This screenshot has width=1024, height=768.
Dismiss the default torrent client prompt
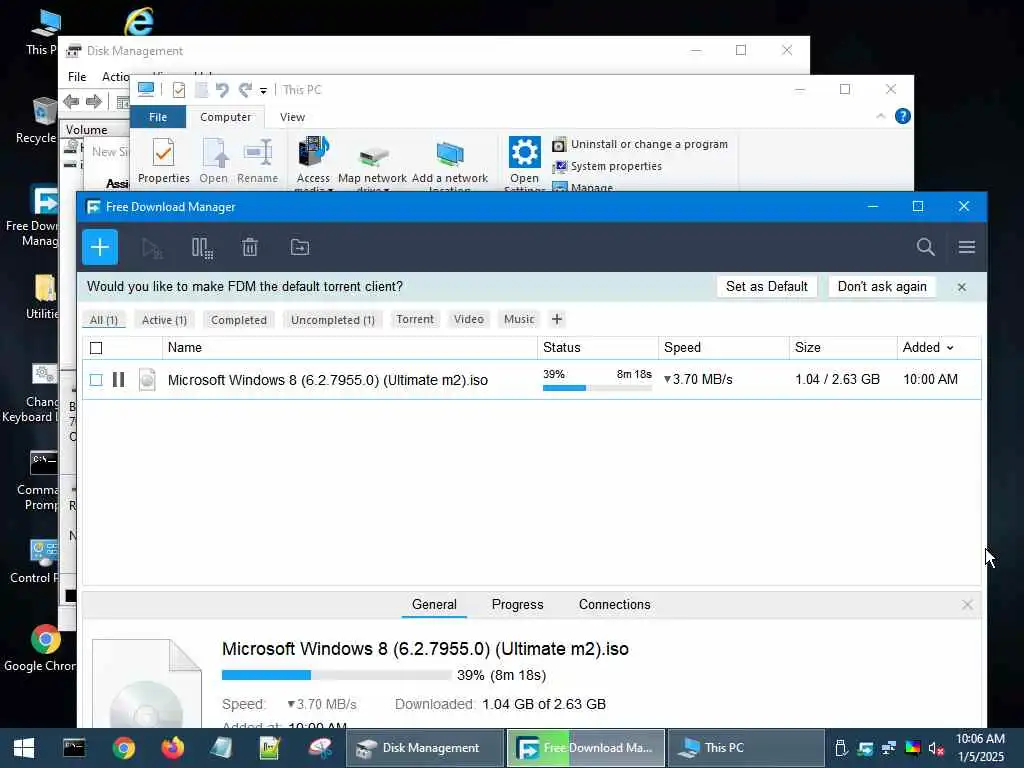point(961,287)
